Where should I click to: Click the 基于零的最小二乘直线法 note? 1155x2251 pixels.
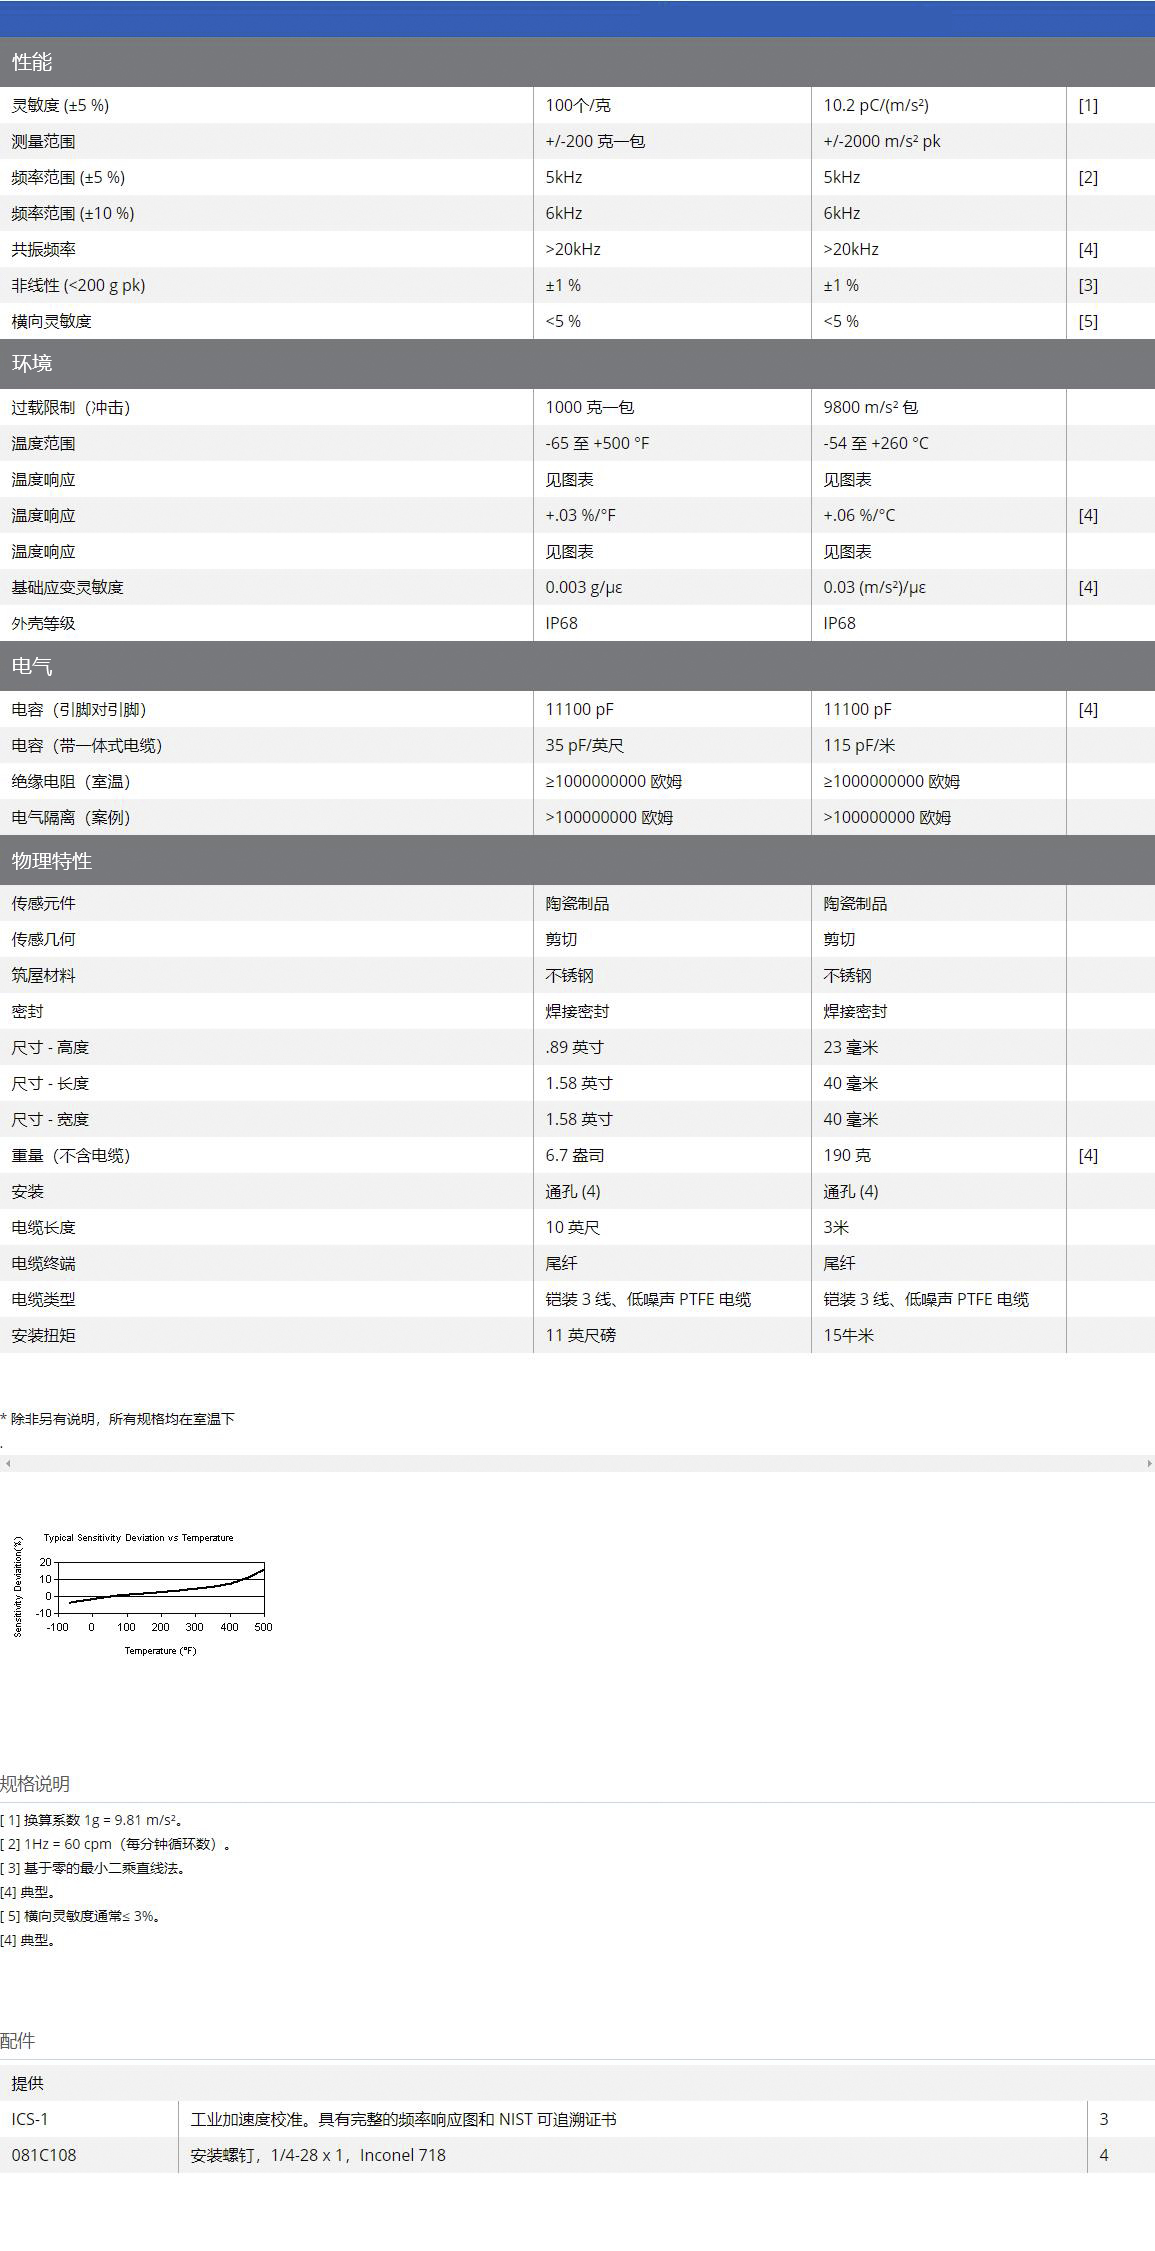[x=94, y=1868]
